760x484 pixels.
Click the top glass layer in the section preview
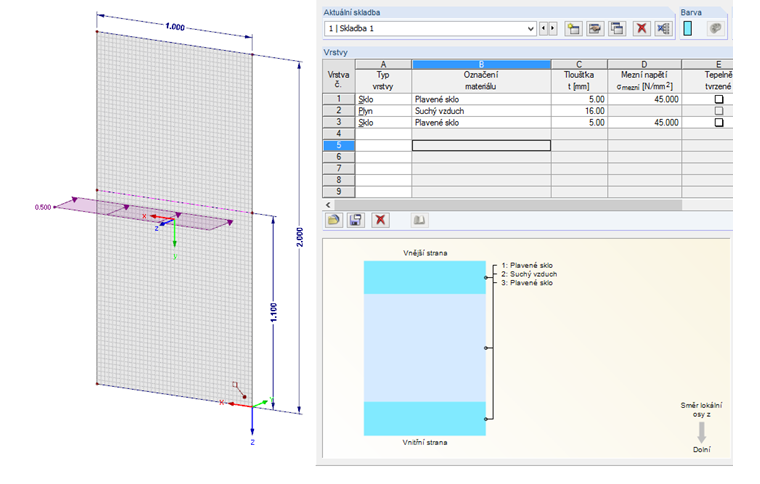425,278
